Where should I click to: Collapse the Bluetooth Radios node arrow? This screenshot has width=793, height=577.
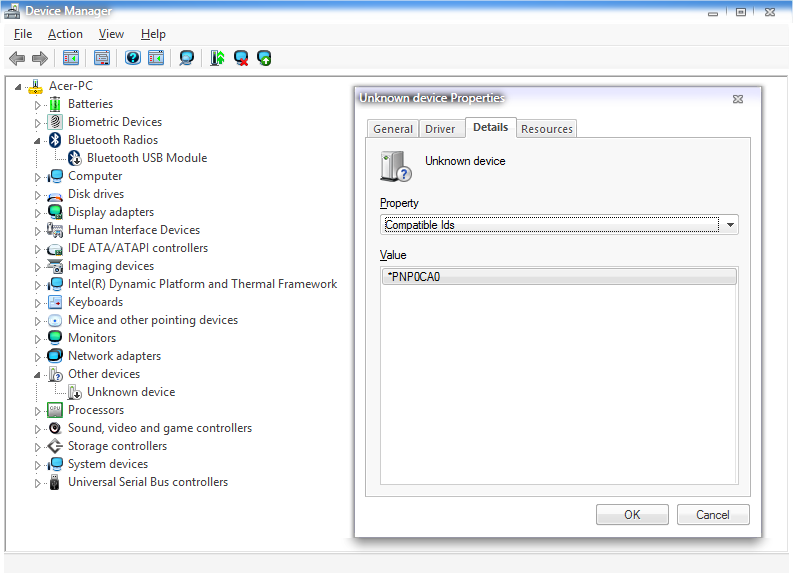point(37,141)
